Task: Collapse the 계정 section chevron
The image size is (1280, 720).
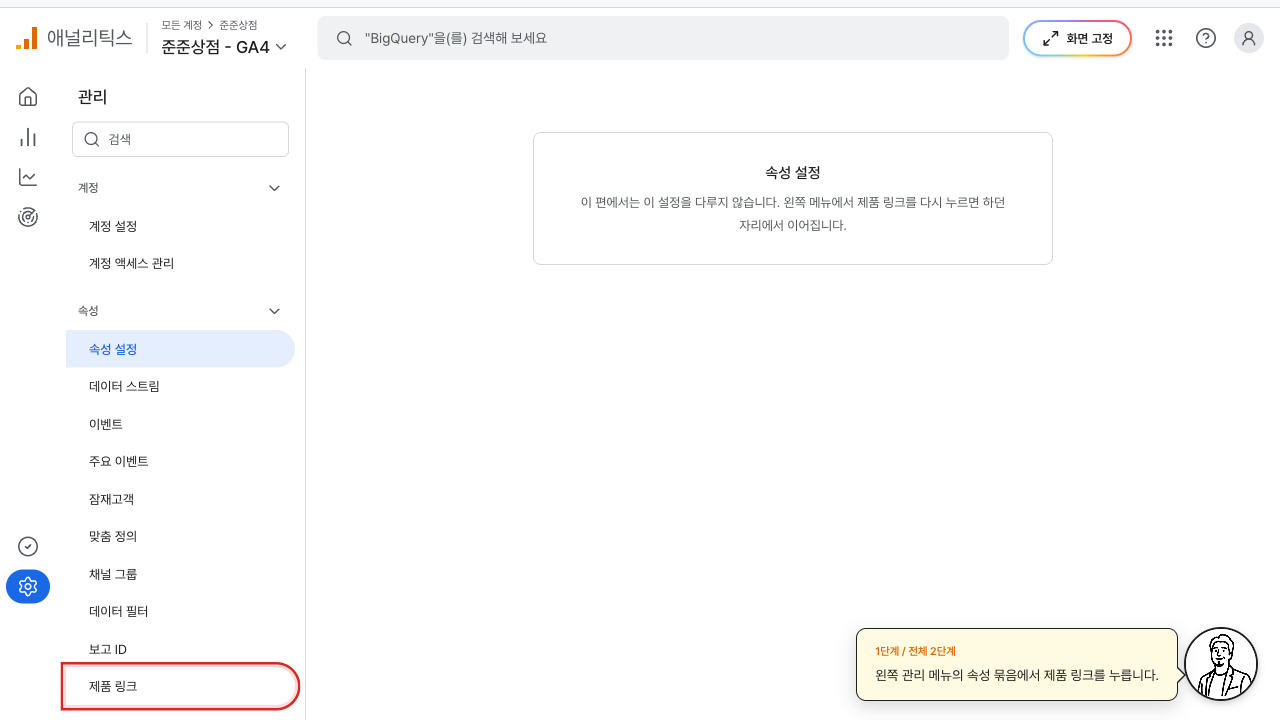Action: point(275,188)
